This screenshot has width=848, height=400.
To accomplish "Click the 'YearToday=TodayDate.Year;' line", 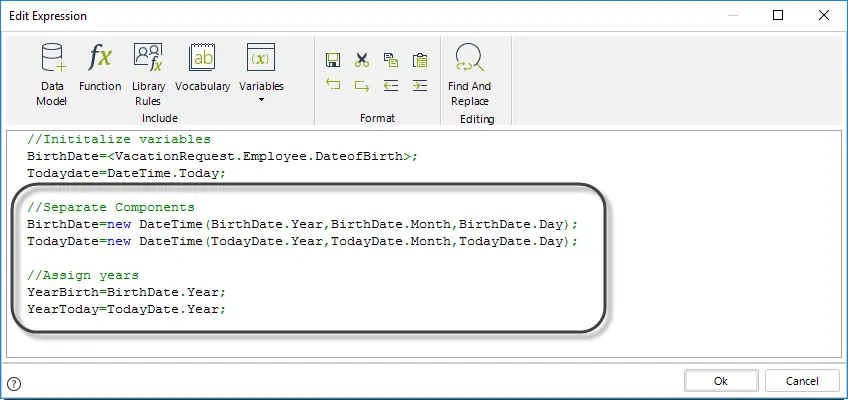I will click(x=126, y=310).
